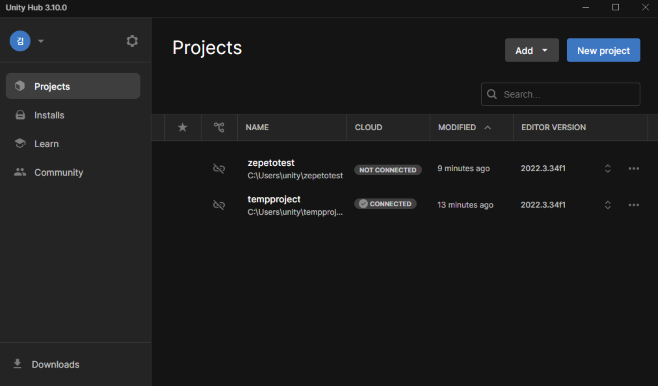Open the Learn section
658x386 pixels.
[x=73, y=143]
